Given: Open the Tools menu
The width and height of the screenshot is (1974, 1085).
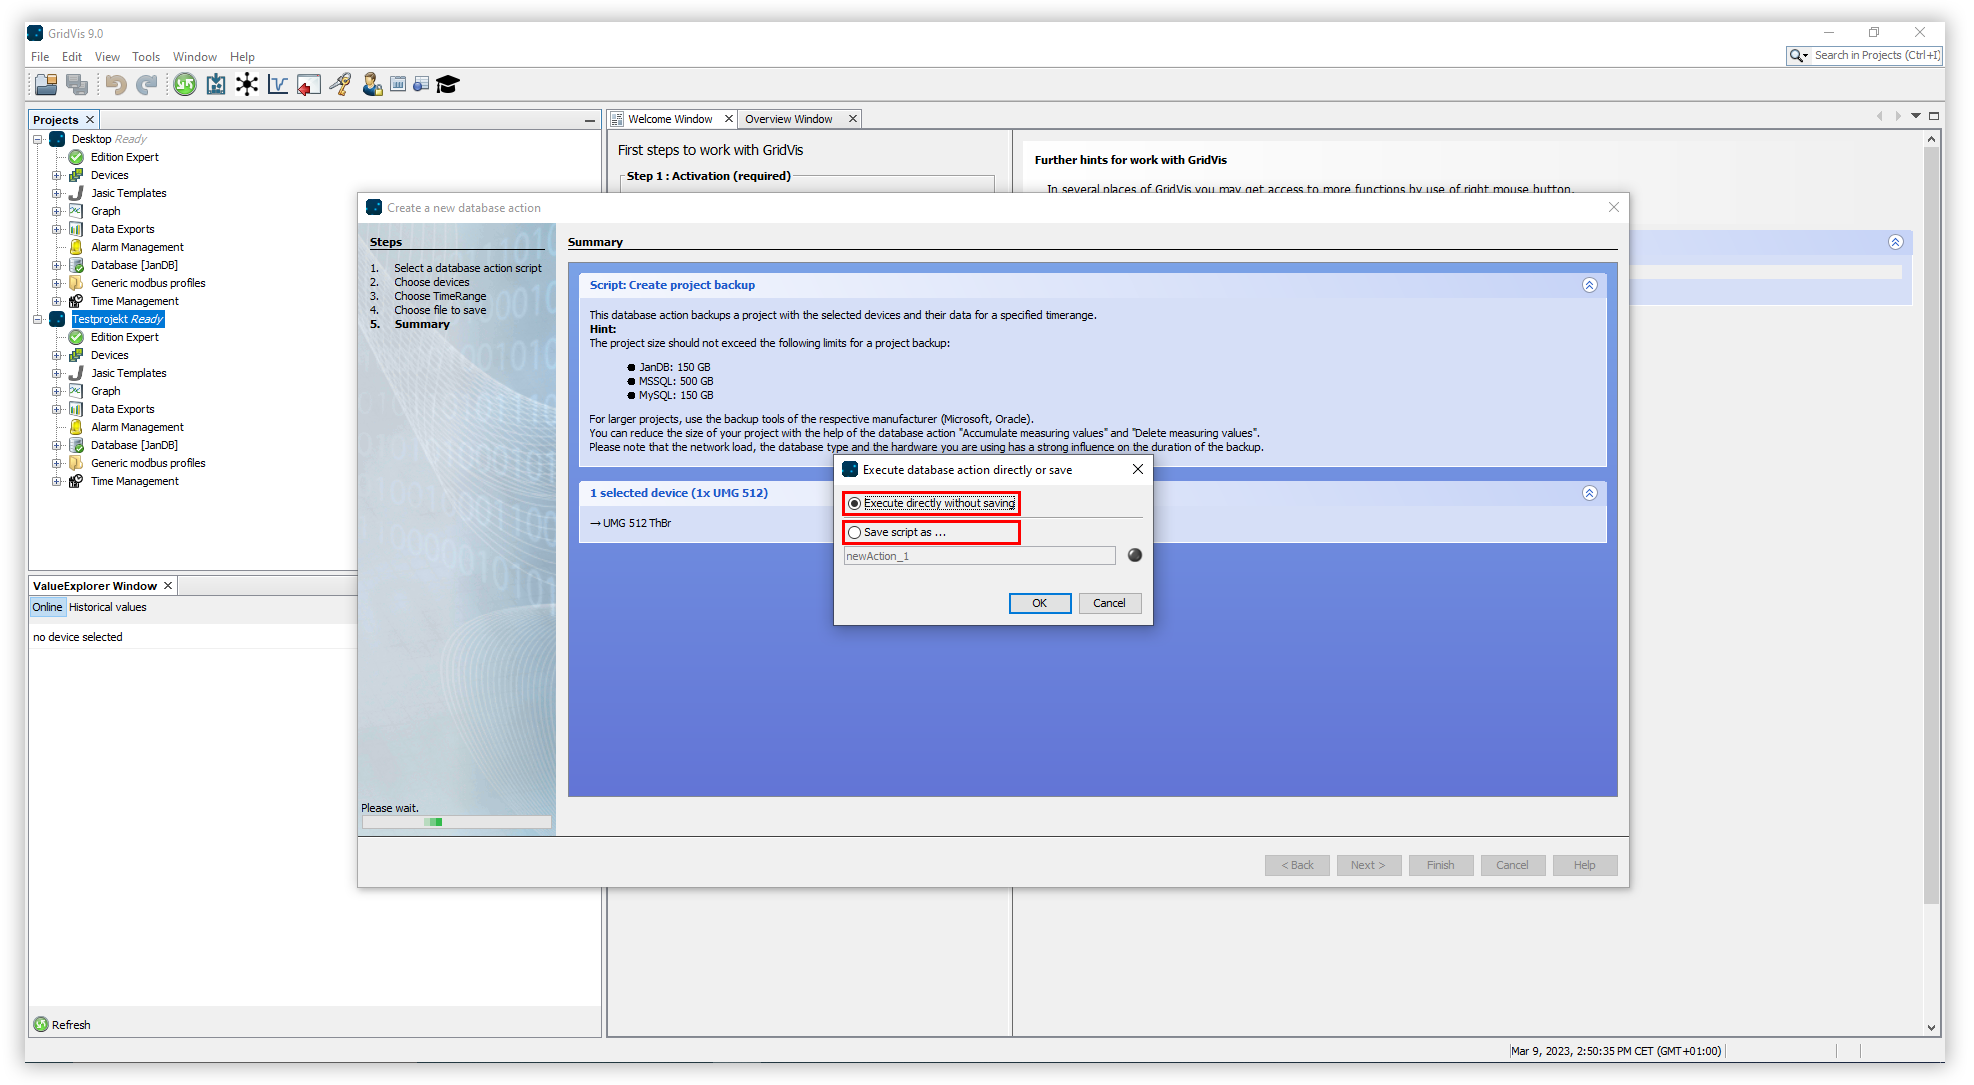Looking at the screenshot, I should tap(146, 56).
